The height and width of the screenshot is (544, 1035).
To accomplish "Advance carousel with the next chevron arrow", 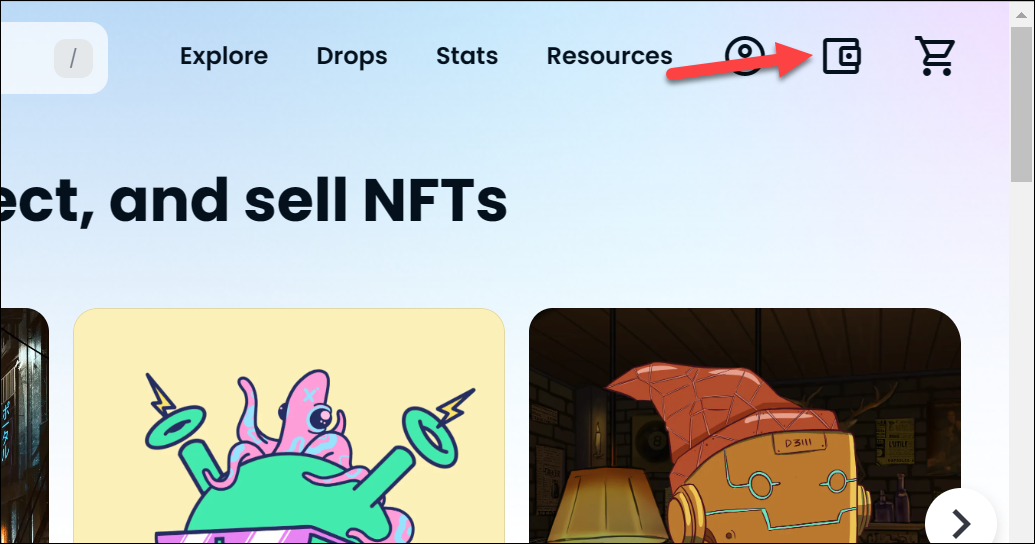I will pyautogui.click(x=960, y=522).
